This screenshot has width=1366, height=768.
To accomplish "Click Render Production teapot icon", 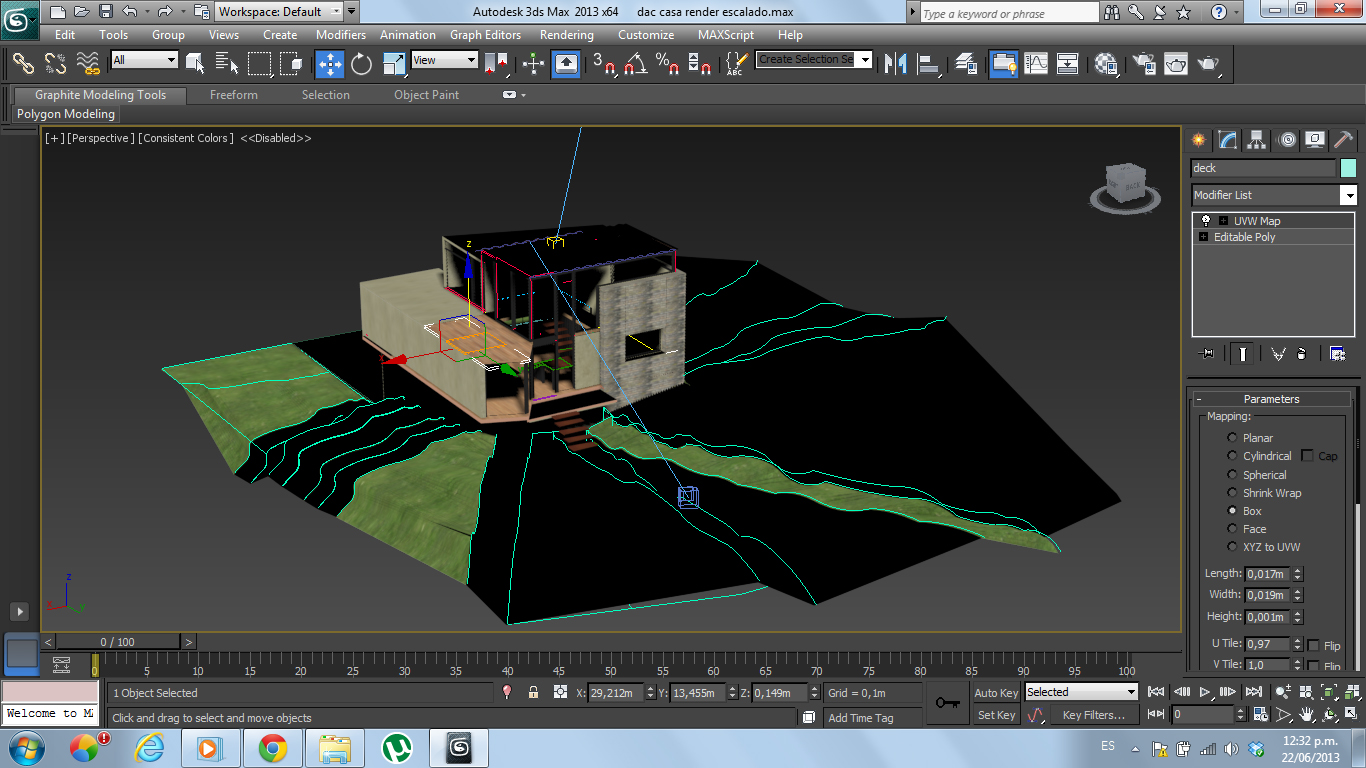I will 1208,63.
